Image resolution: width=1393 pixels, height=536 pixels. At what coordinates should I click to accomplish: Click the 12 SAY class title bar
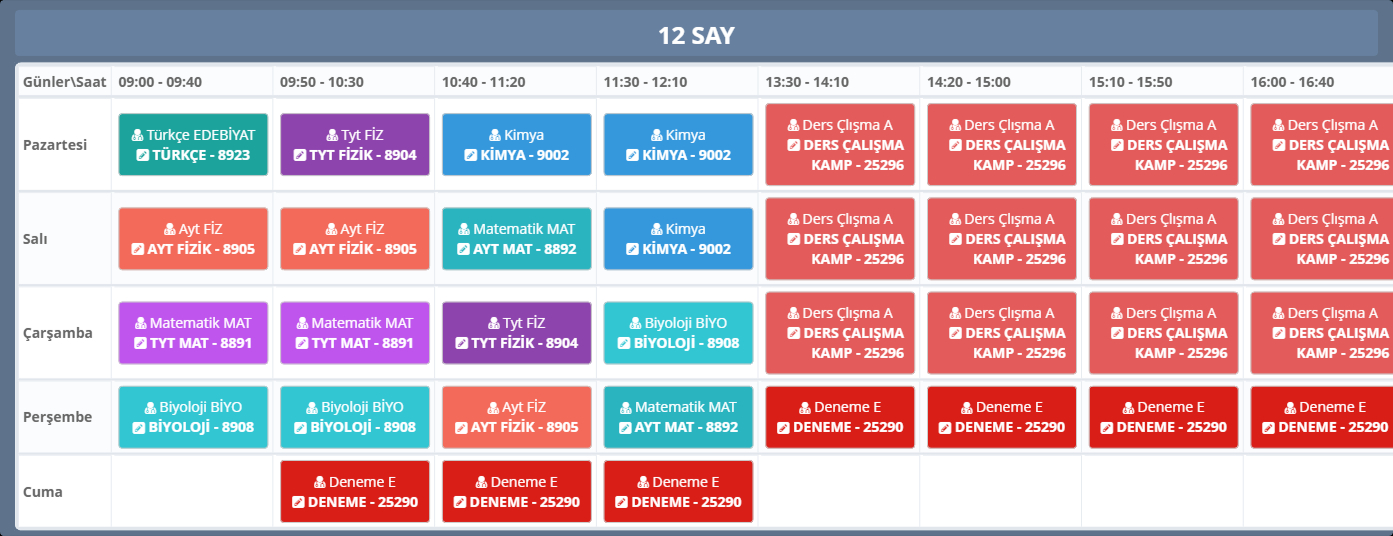[x=696, y=36]
